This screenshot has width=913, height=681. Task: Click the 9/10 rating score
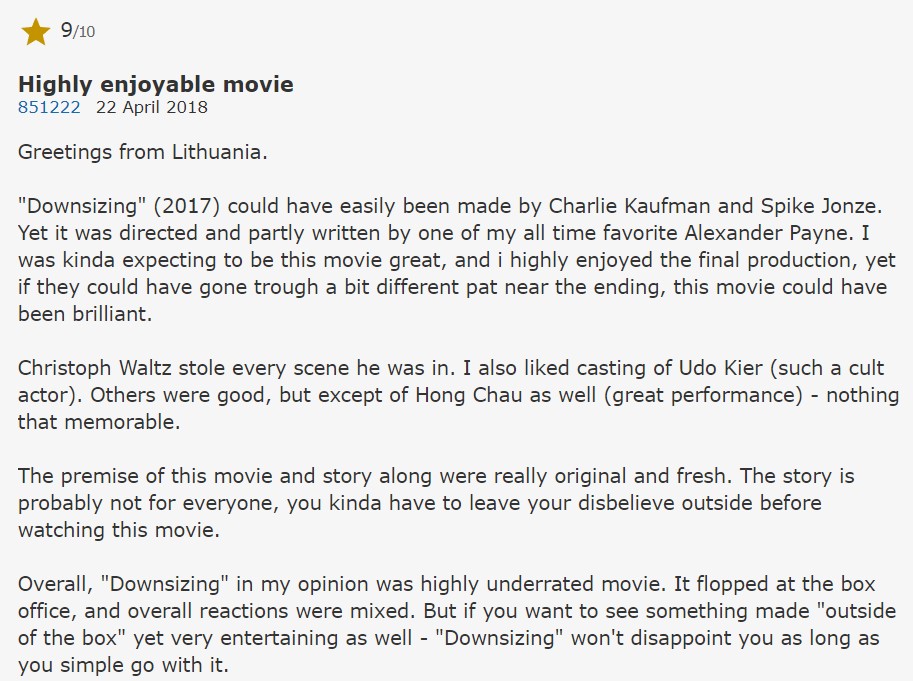click(77, 31)
